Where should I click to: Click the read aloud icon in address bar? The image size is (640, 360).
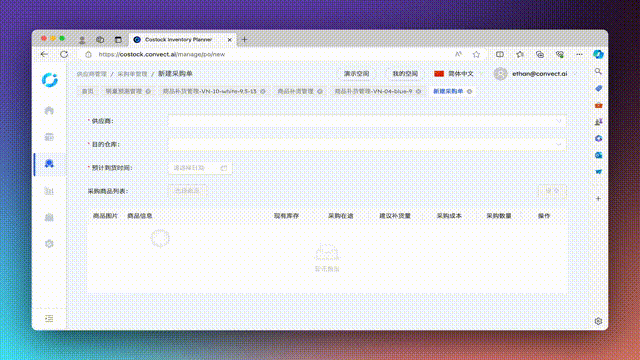point(458,54)
